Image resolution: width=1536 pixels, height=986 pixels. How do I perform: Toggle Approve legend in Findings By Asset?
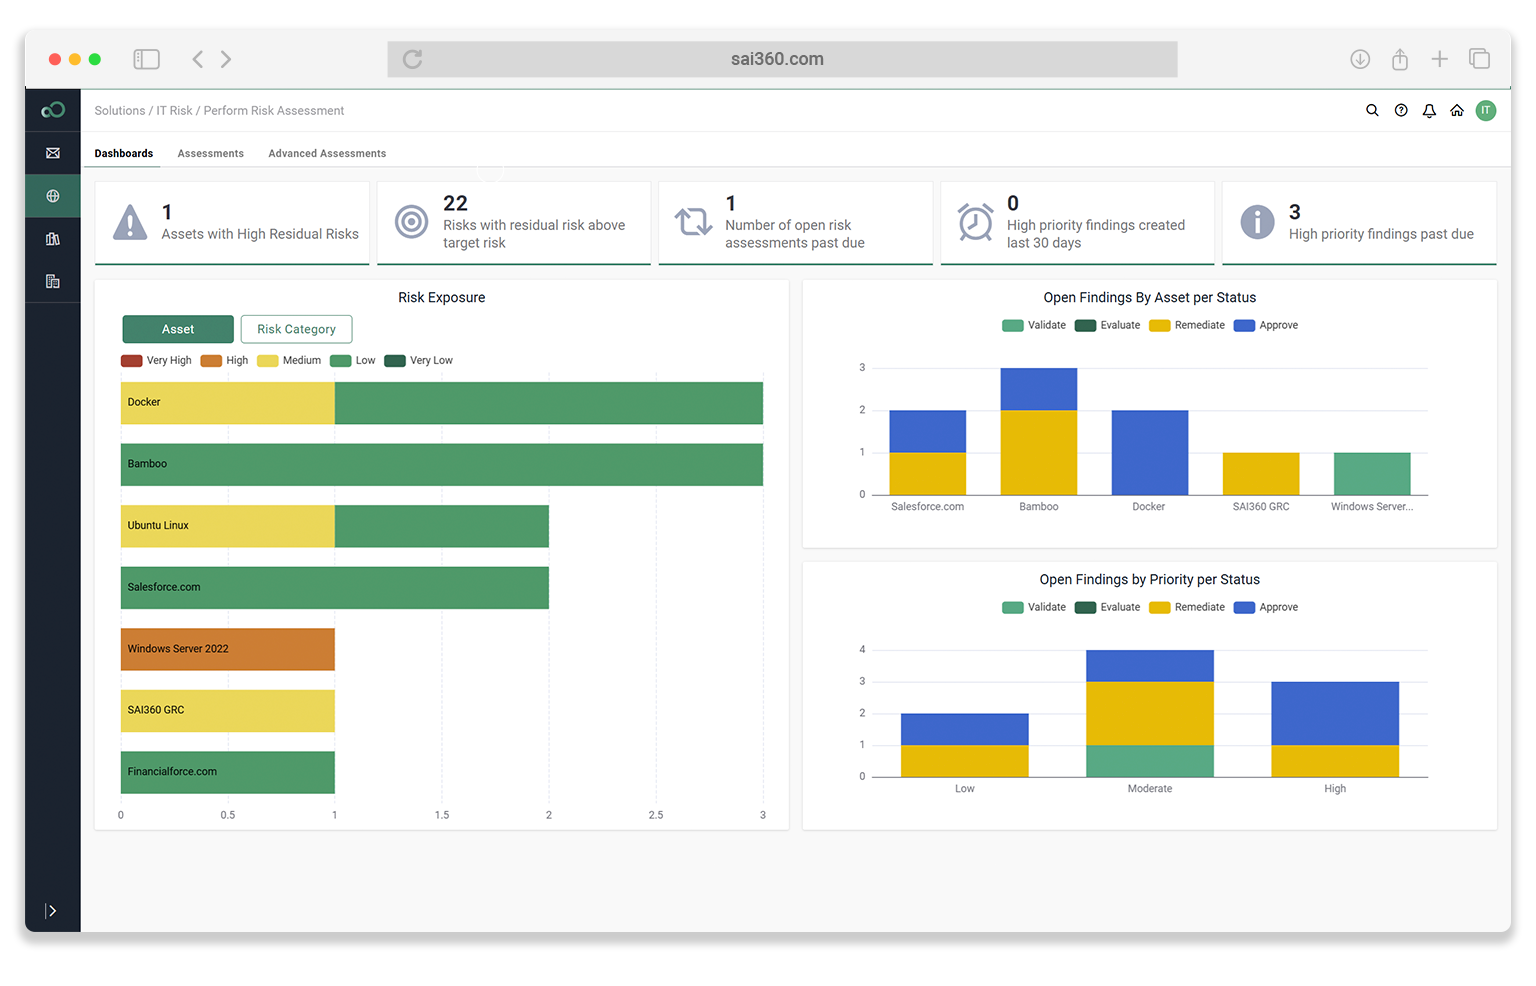pyautogui.click(x=1266, y=326)
